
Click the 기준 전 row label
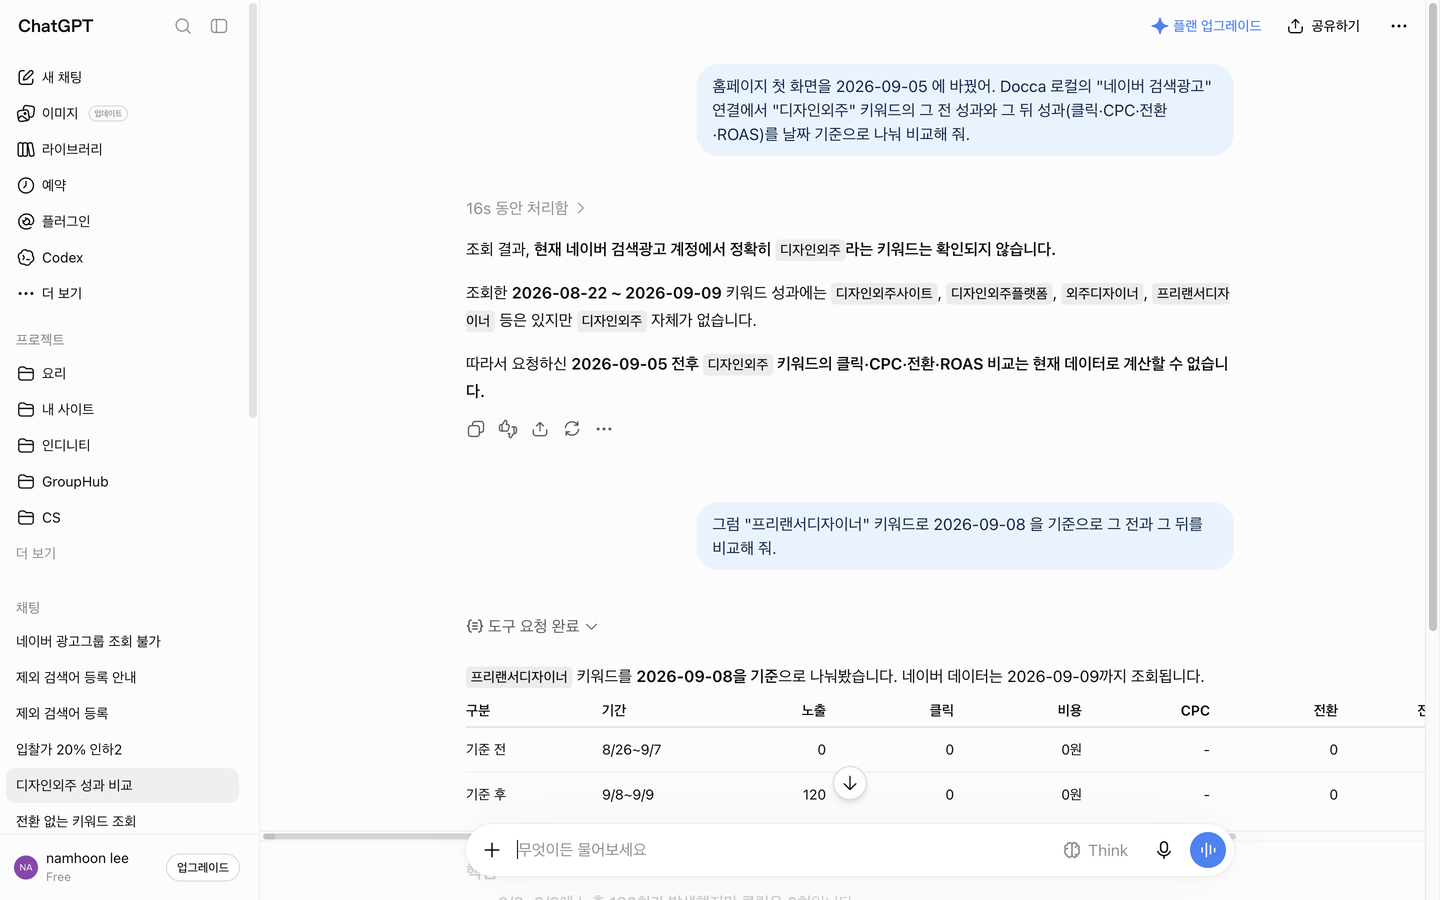coord(486,750)
